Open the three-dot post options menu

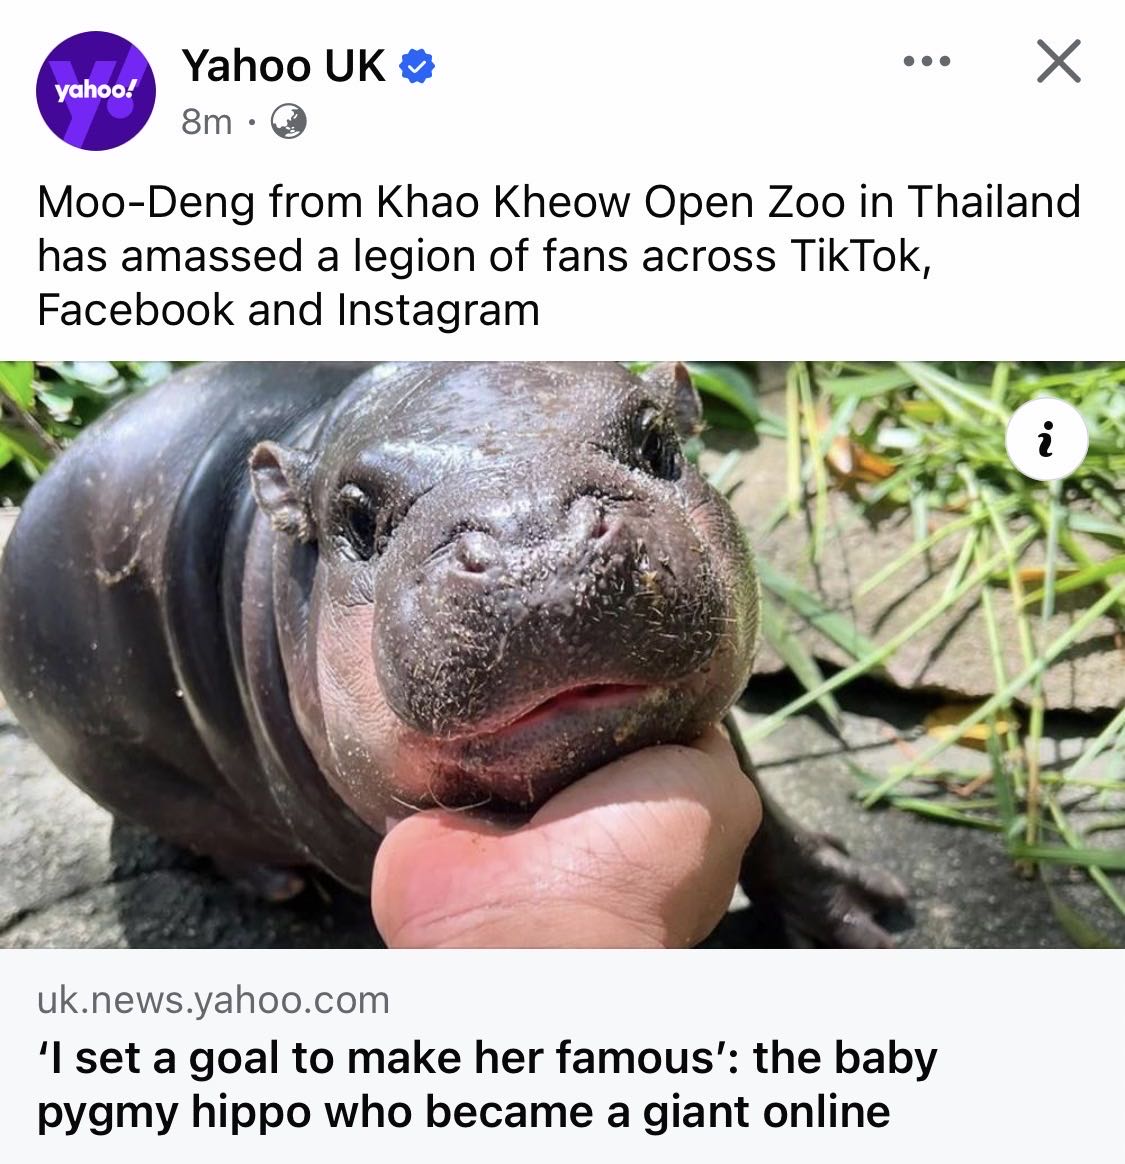[927, 61]
